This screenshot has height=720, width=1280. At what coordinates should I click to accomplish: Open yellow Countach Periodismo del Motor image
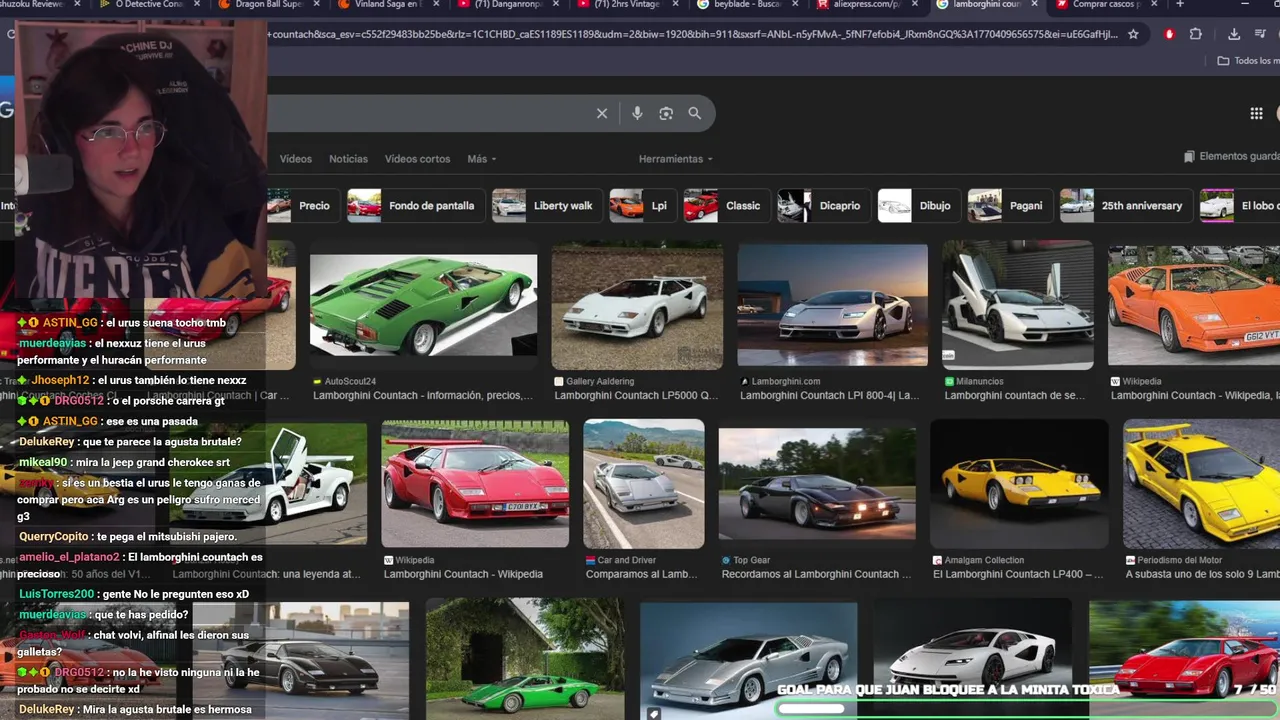point(1201,483)
